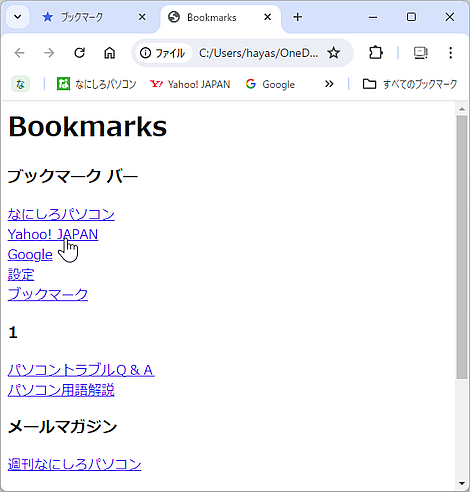Image resolution: width=470 pixels, height=492 pixels.
Task: Open the パソコントラブルQ＆A link
Action: pos(81,370)
